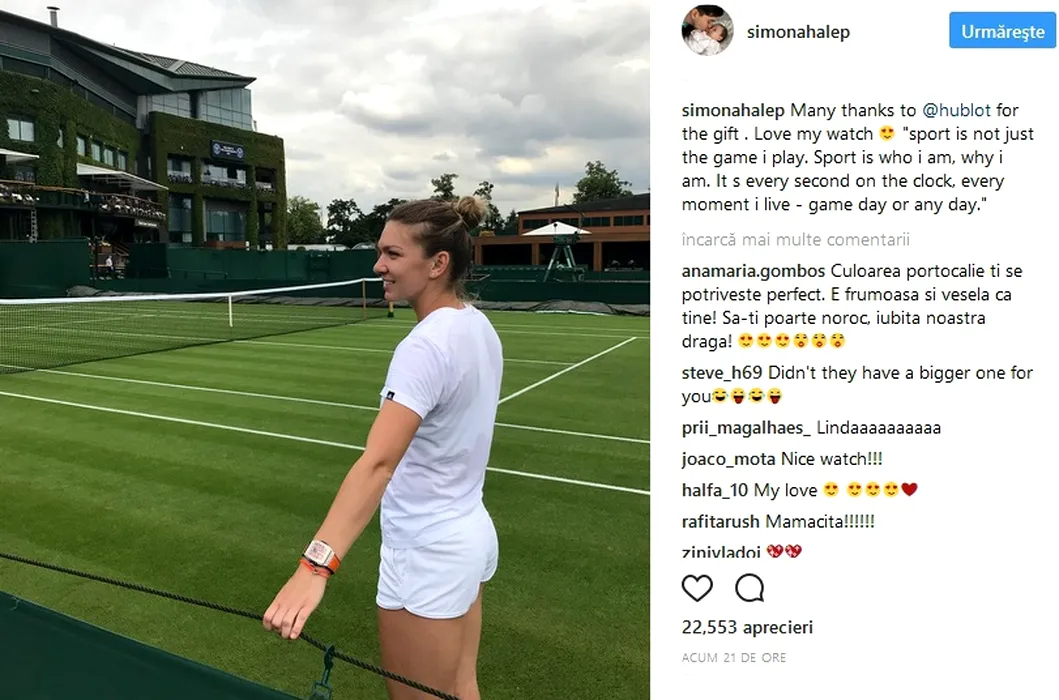Like the post with the heart icon
This screenshot has height=700, width=1059.
coord(697,588)
